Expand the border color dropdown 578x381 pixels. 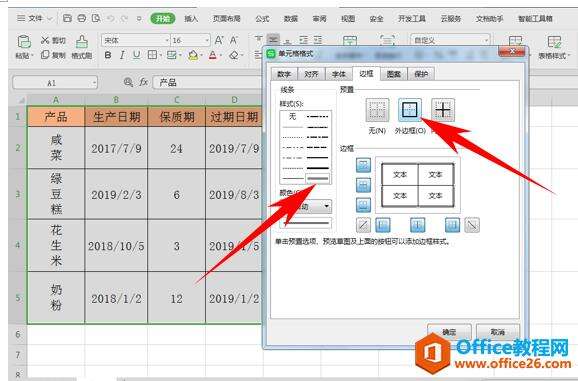coord(327,206)
